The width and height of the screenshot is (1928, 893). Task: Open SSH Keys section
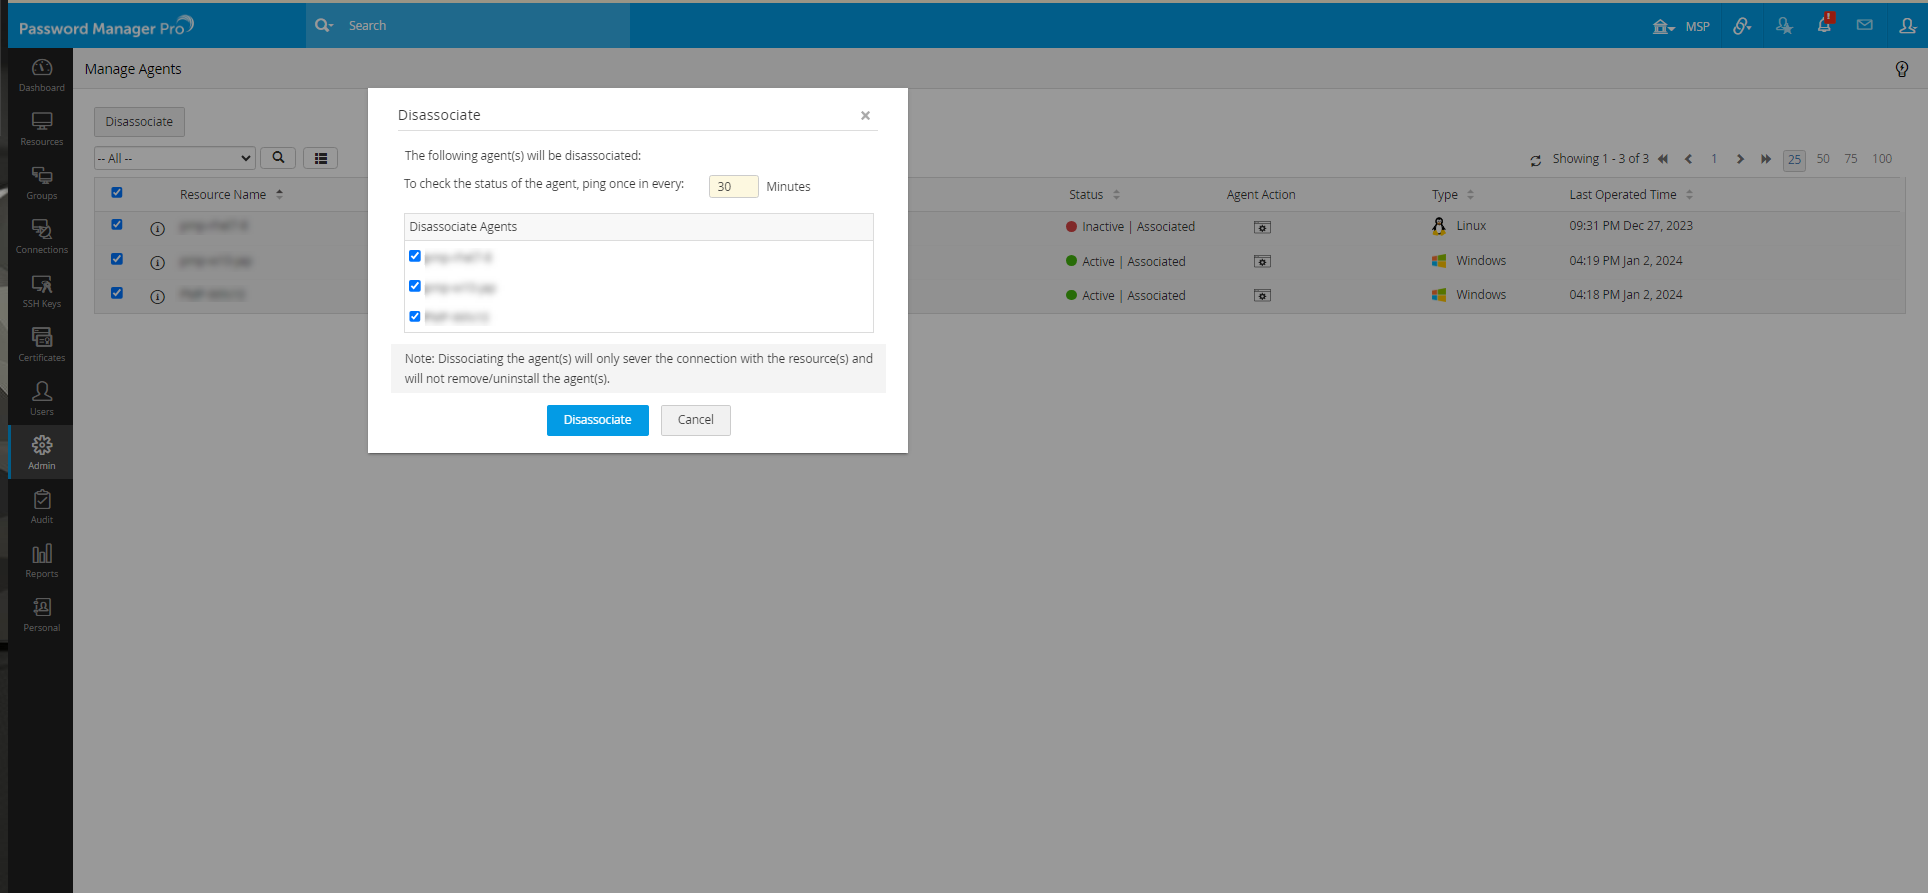coord(41,291)
